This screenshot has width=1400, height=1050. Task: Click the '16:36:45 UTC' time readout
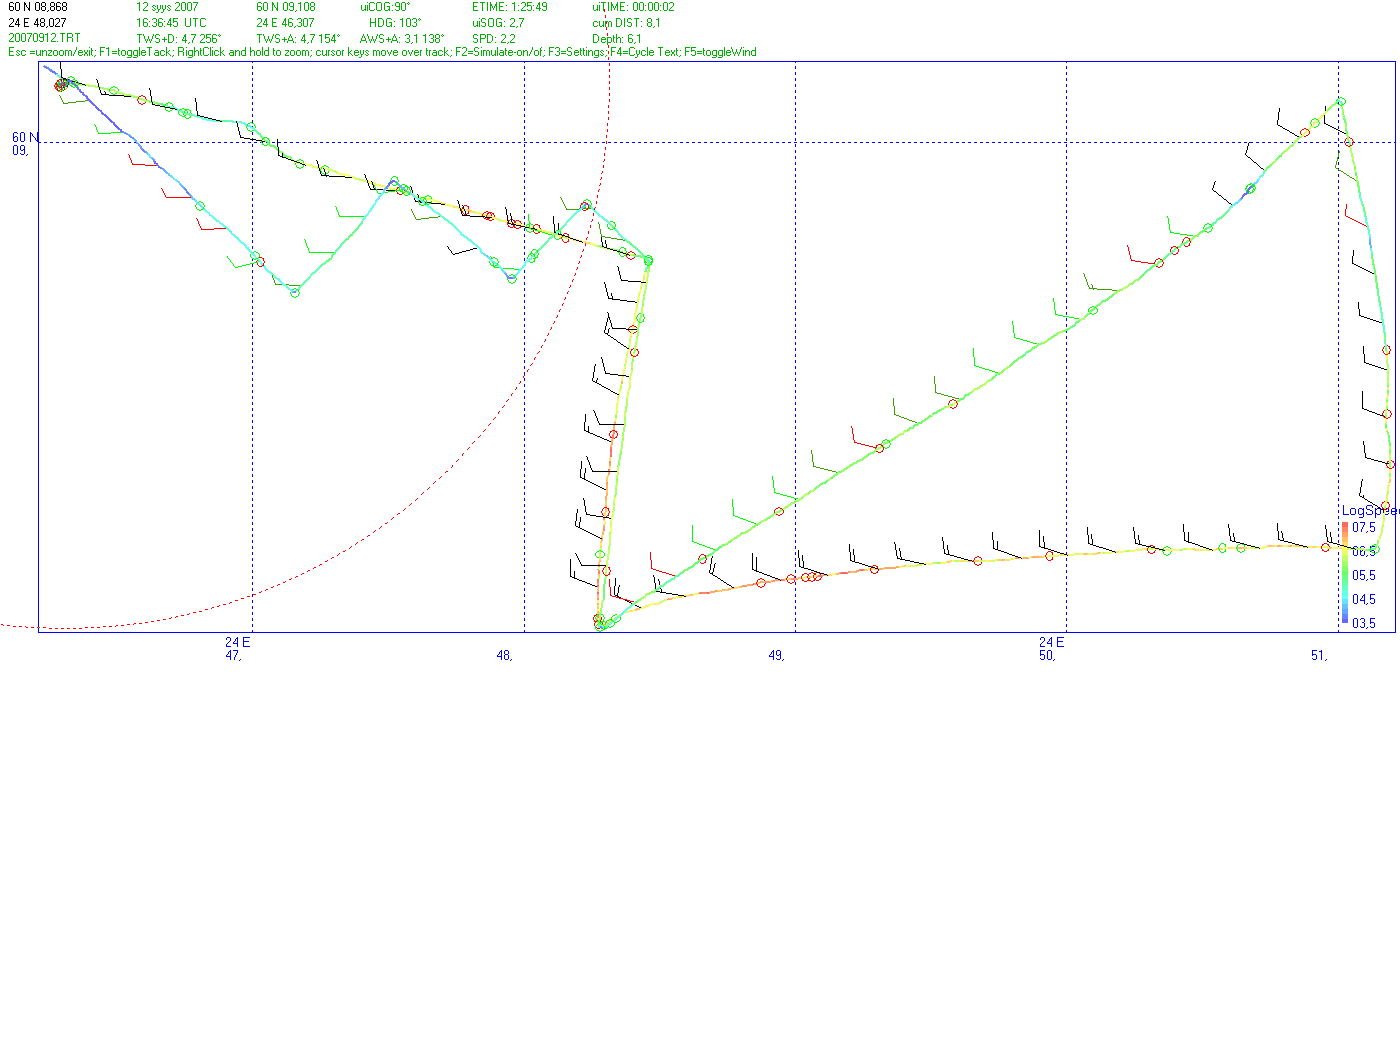pos(171,23)
